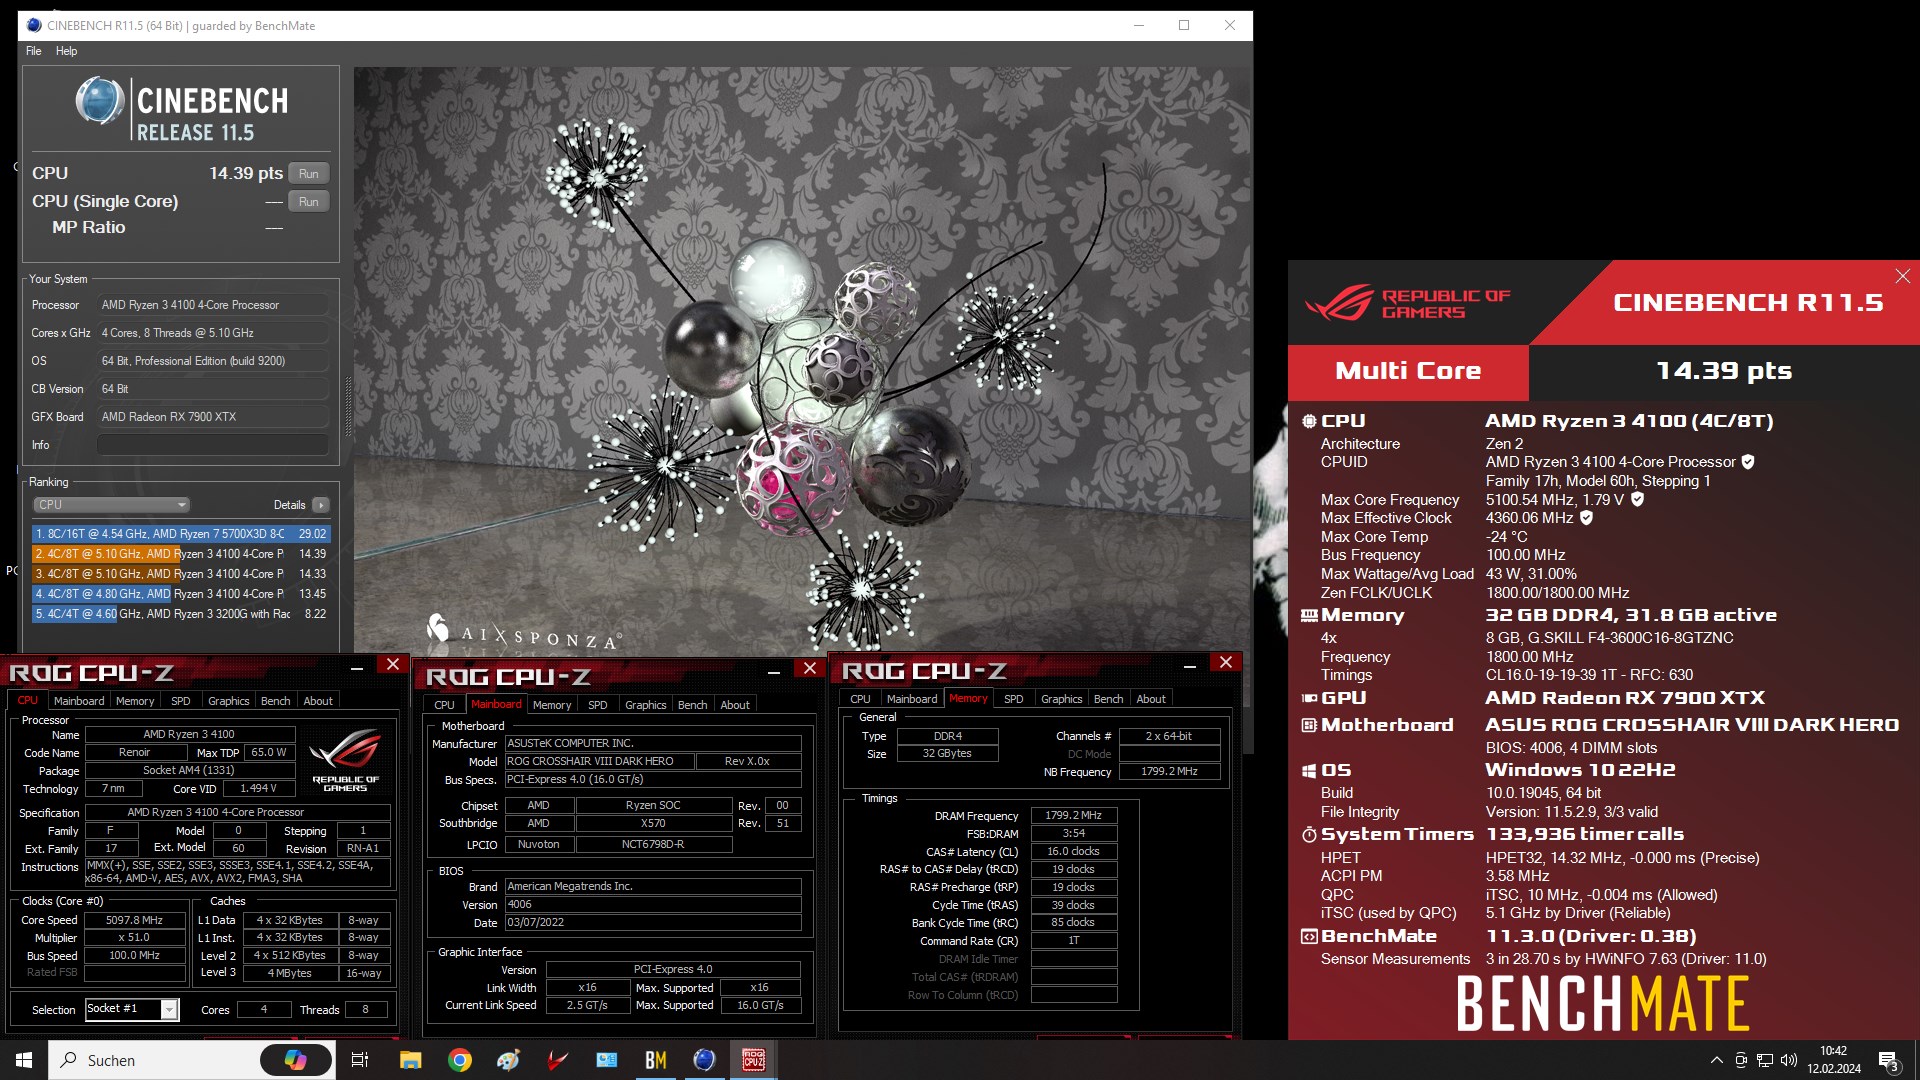The height and width of the screenshot is (1080, 1920).
Task: Click the GFX Board field AMD Radeon RX 7900 XTX
Action: [x=212, y=417]
